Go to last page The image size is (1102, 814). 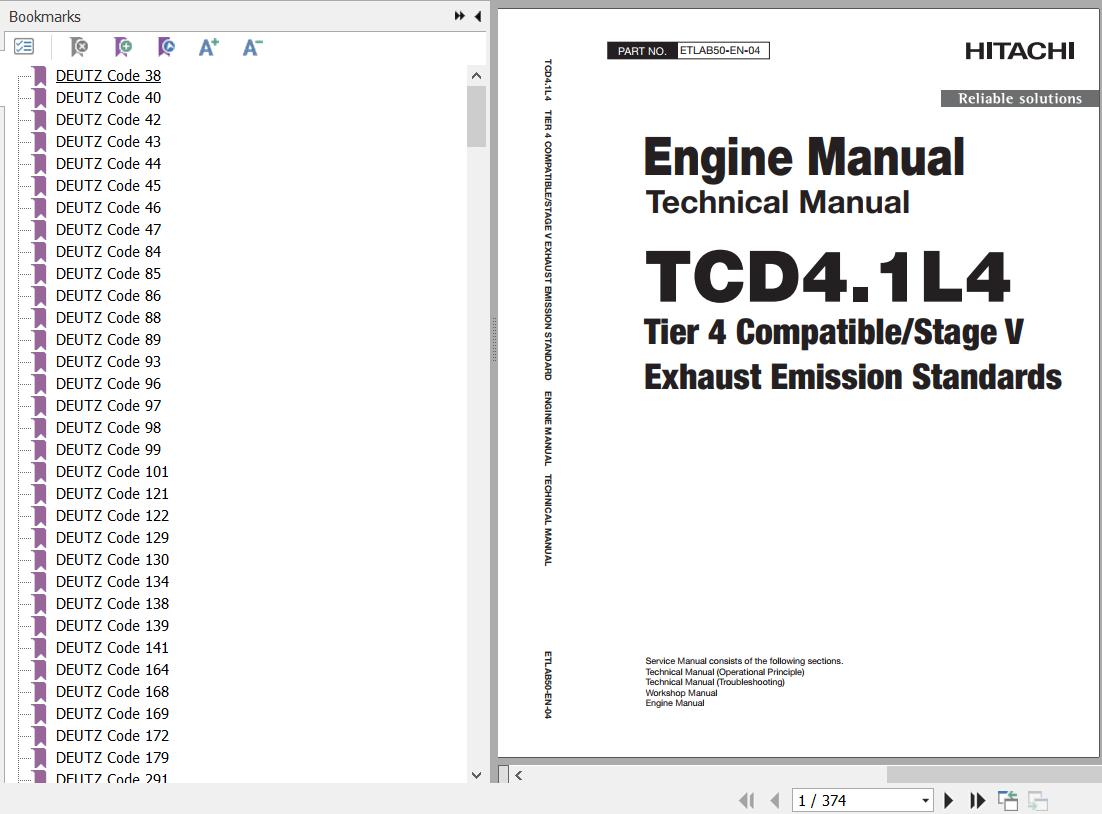click(x=977, y=800)
